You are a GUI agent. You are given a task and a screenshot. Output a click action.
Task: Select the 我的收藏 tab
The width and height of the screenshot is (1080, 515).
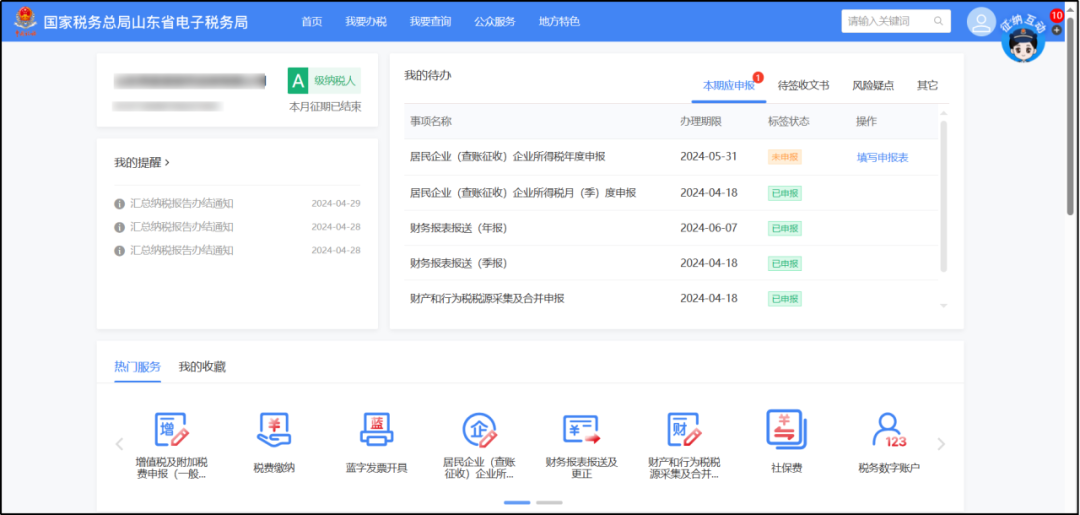click(202, 367)
